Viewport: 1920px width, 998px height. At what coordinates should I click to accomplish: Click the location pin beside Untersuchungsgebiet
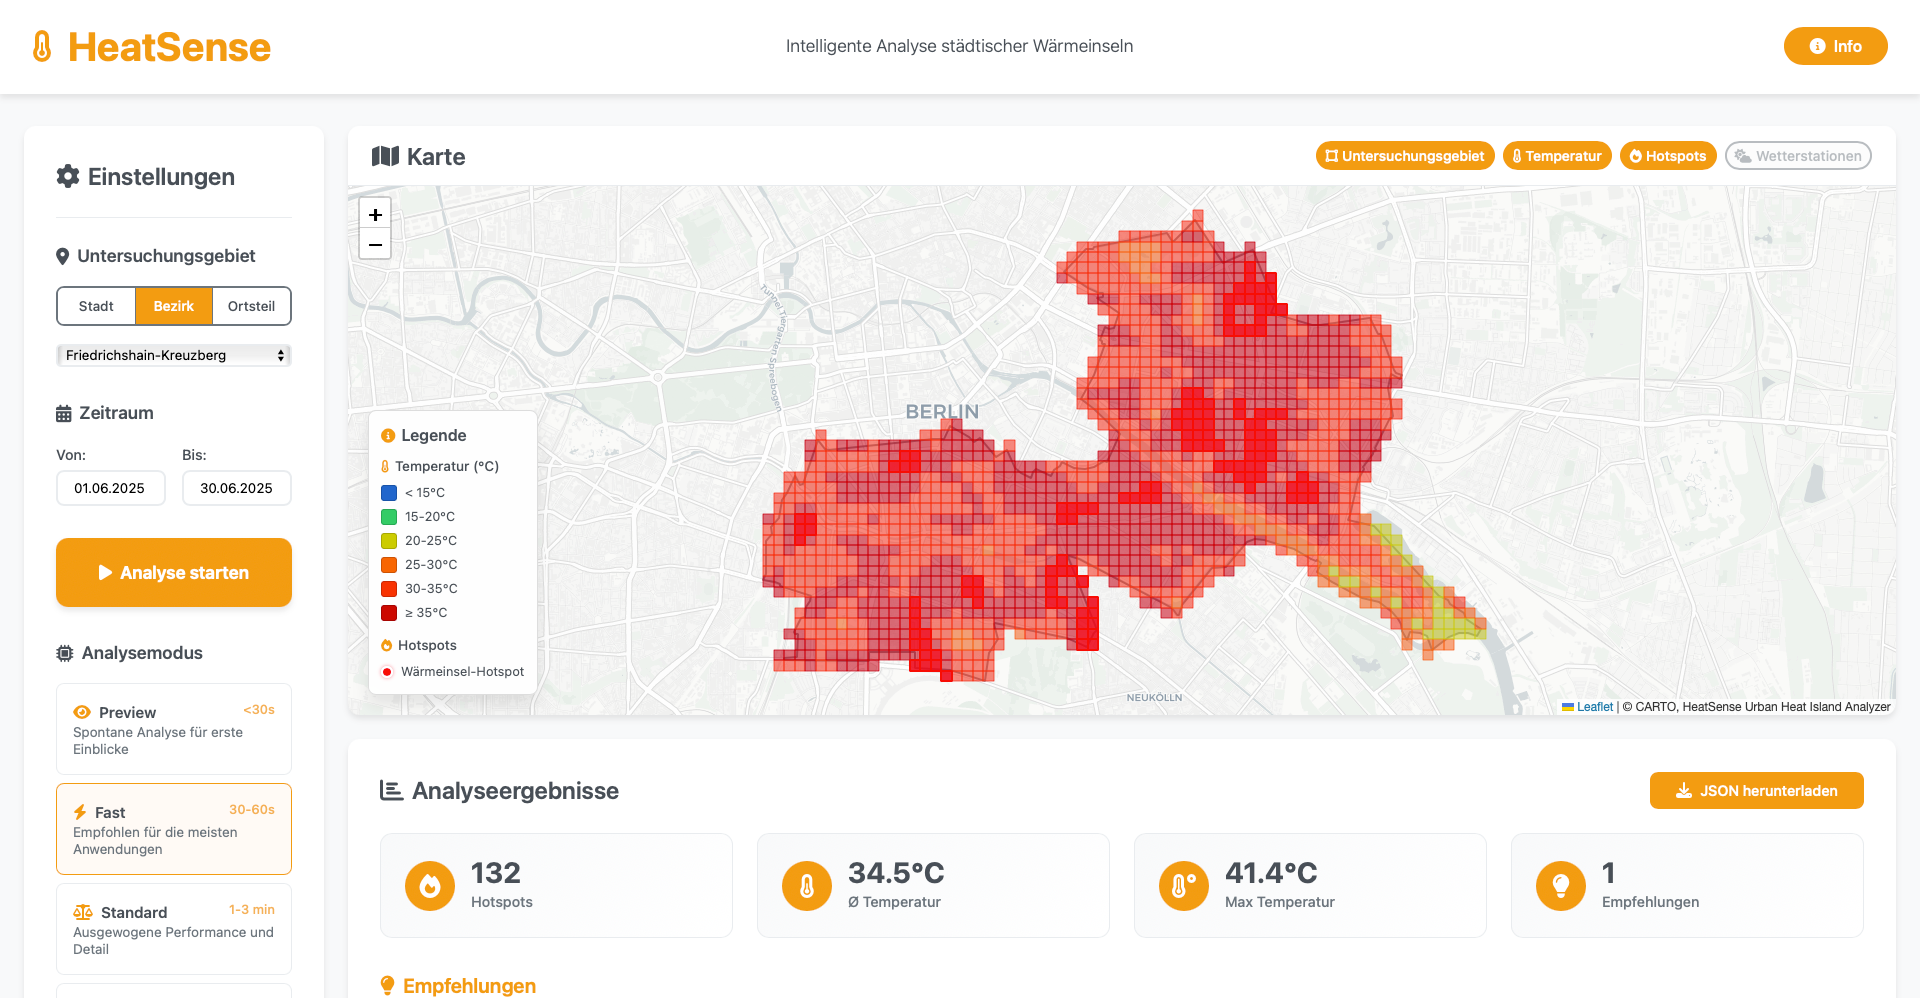pos(62,255)
